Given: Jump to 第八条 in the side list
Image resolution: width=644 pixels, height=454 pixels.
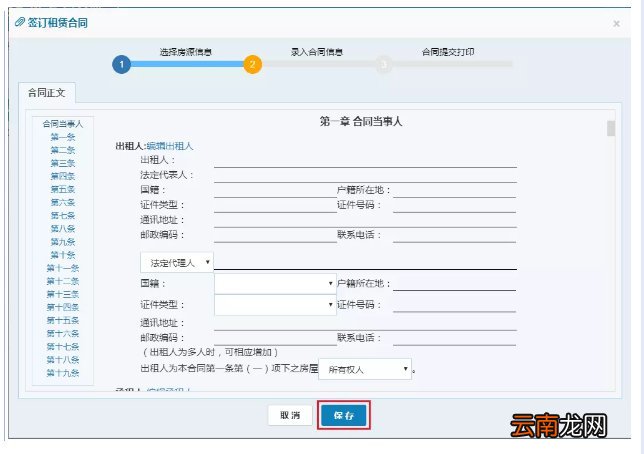Looking at the screenshot, I should click(x=63, y=229).
